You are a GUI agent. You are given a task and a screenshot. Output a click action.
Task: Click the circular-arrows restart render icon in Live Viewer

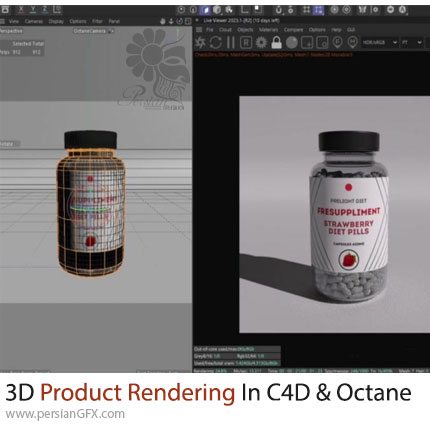[216, 43]
